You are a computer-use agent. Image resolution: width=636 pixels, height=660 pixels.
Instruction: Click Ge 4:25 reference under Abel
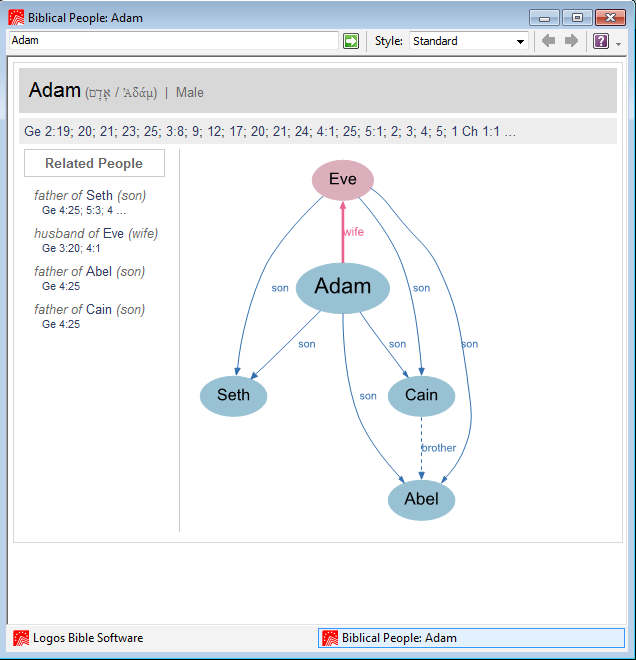(x=61, y=286)
